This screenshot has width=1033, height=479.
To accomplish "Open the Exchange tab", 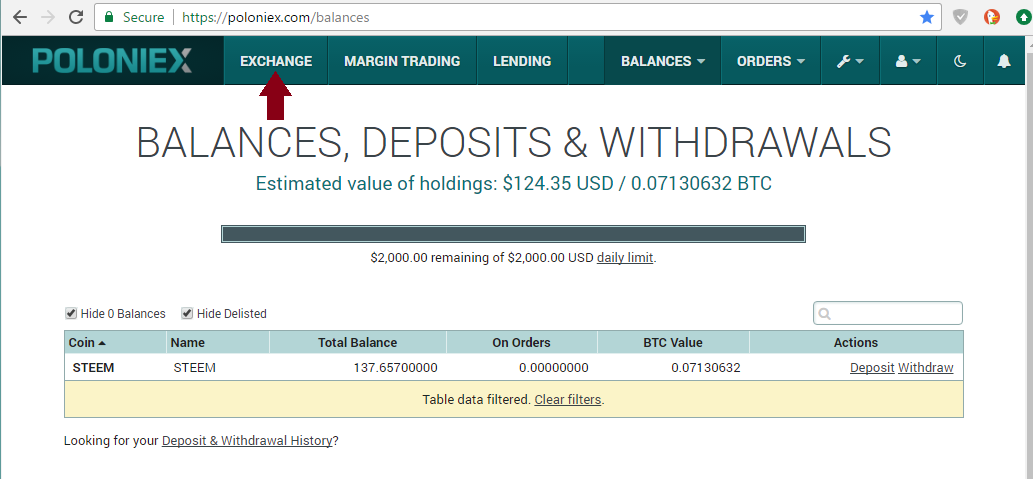I will [x=276, y=61].
